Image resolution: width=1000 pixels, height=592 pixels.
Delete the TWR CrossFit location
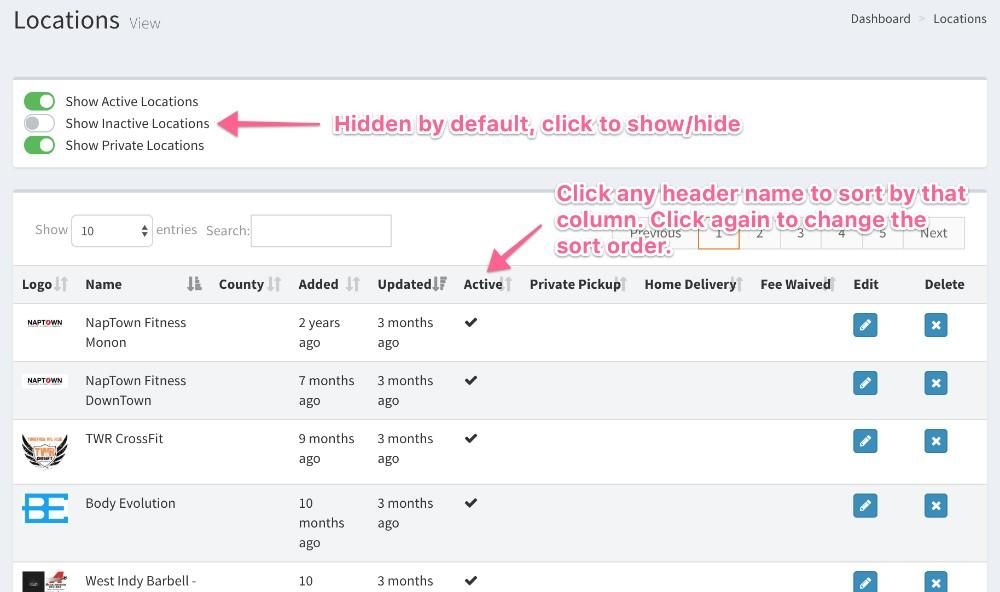point(936,441)
